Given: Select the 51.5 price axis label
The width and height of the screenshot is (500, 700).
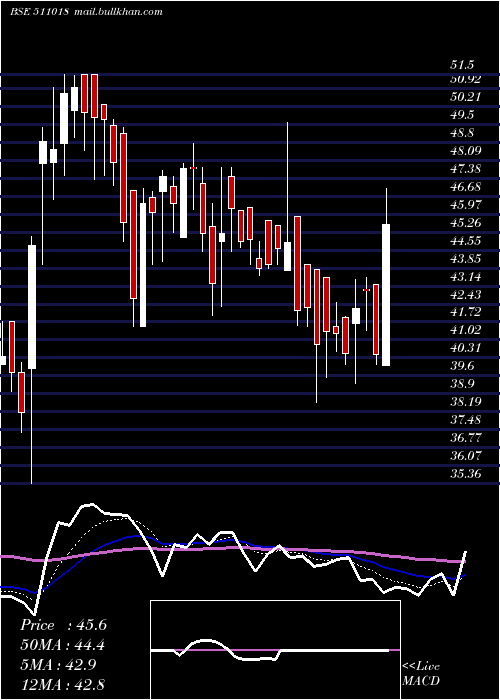Looking at the screenshot, I should coord(462,65).
